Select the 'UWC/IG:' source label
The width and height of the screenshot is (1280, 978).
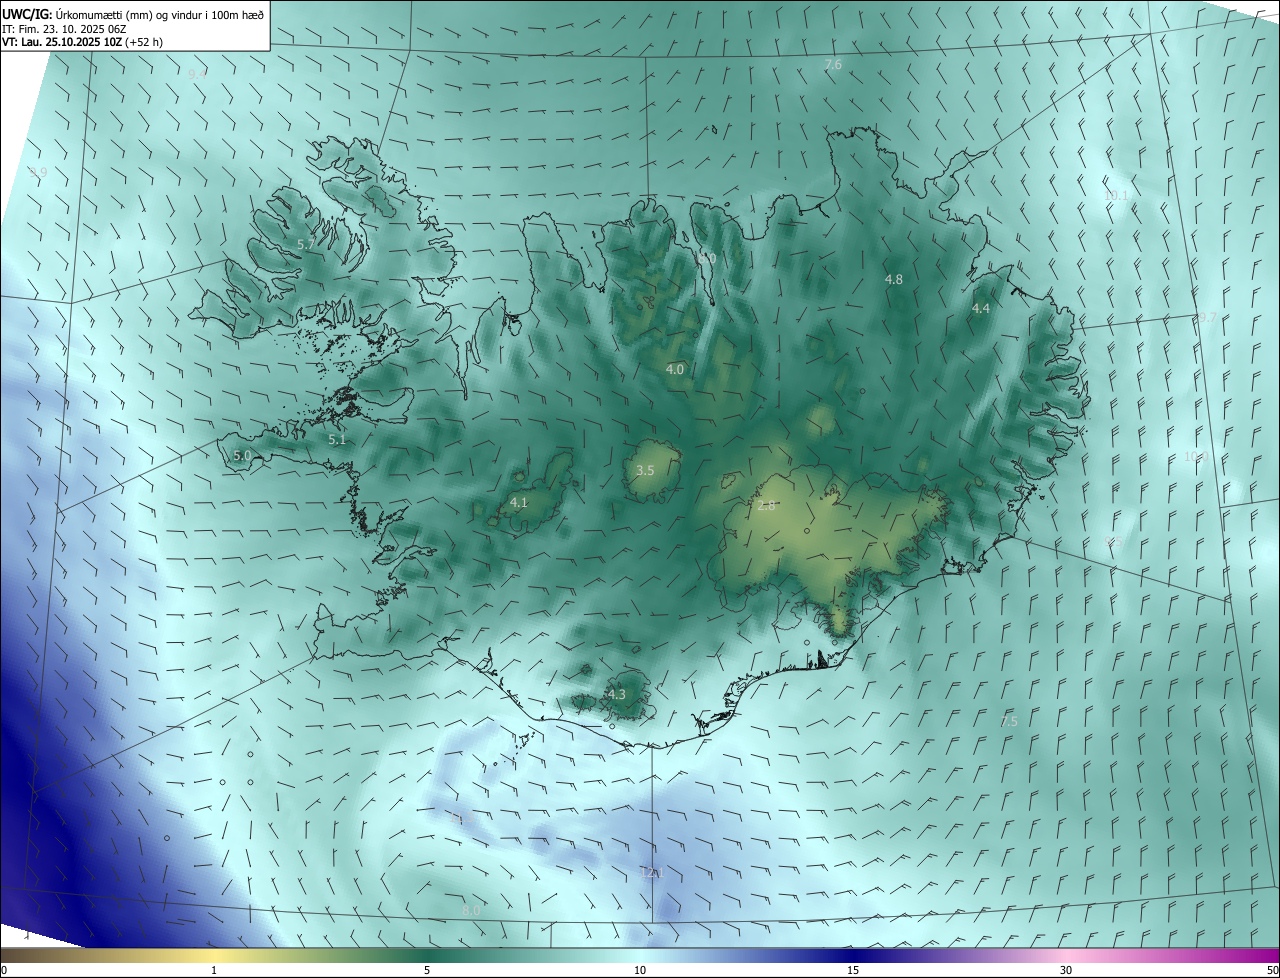pos(27,14)
